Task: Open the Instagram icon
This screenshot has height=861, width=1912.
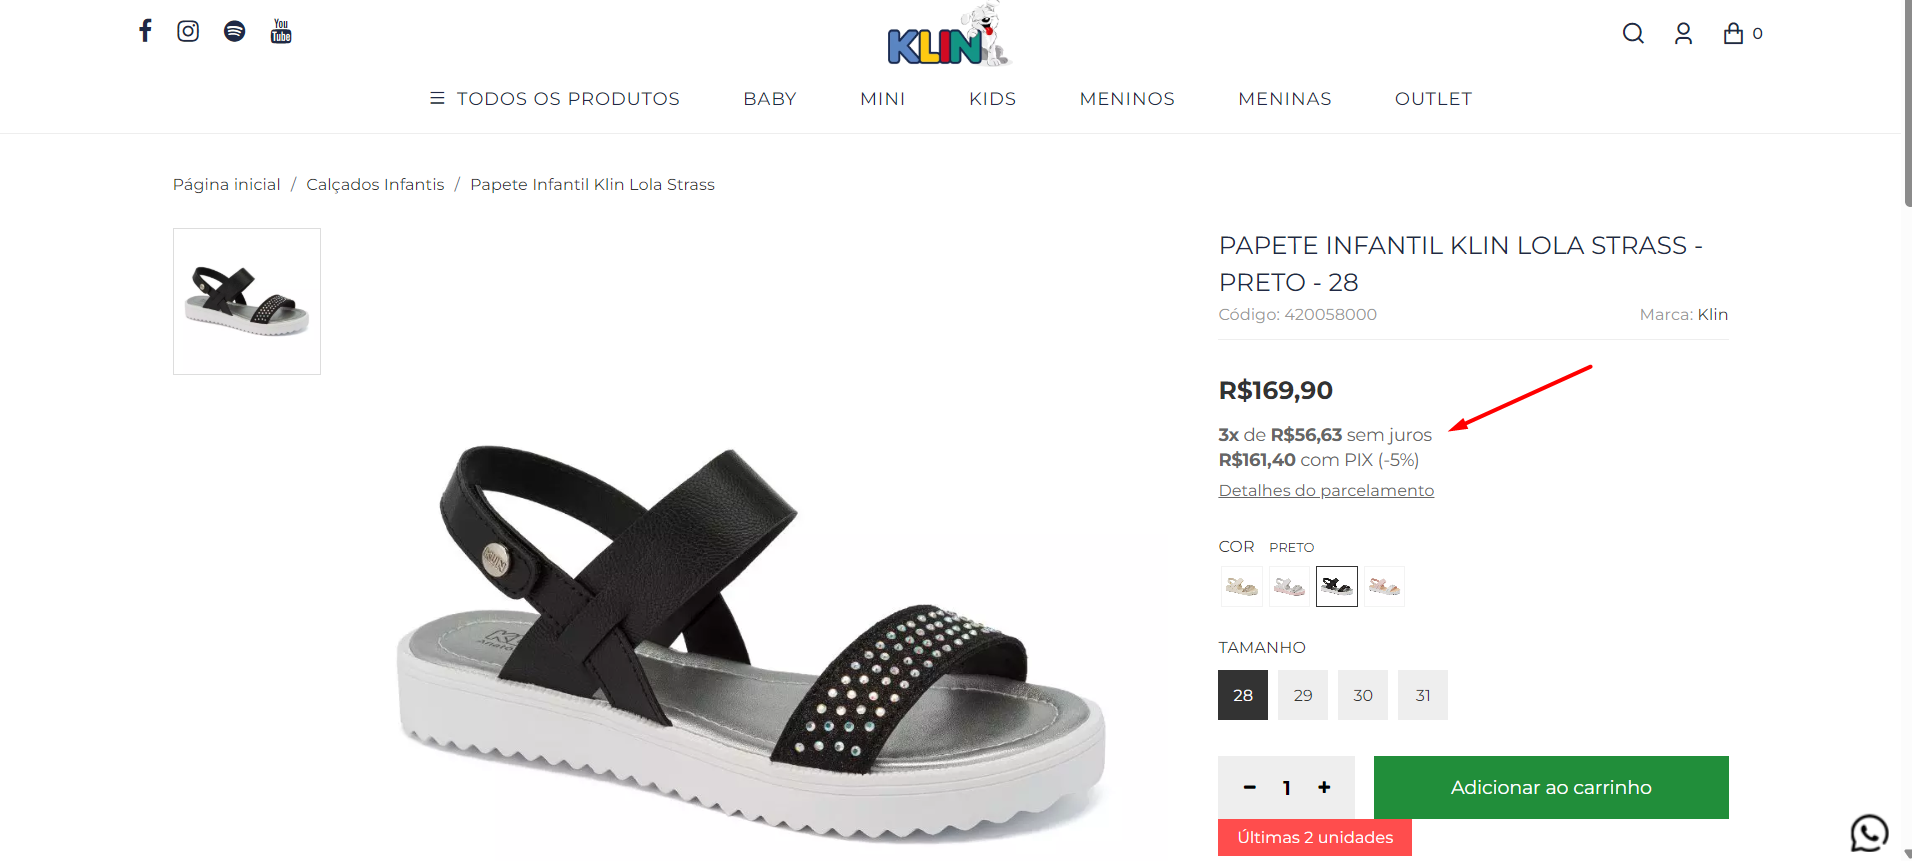Action: point(188,31)
